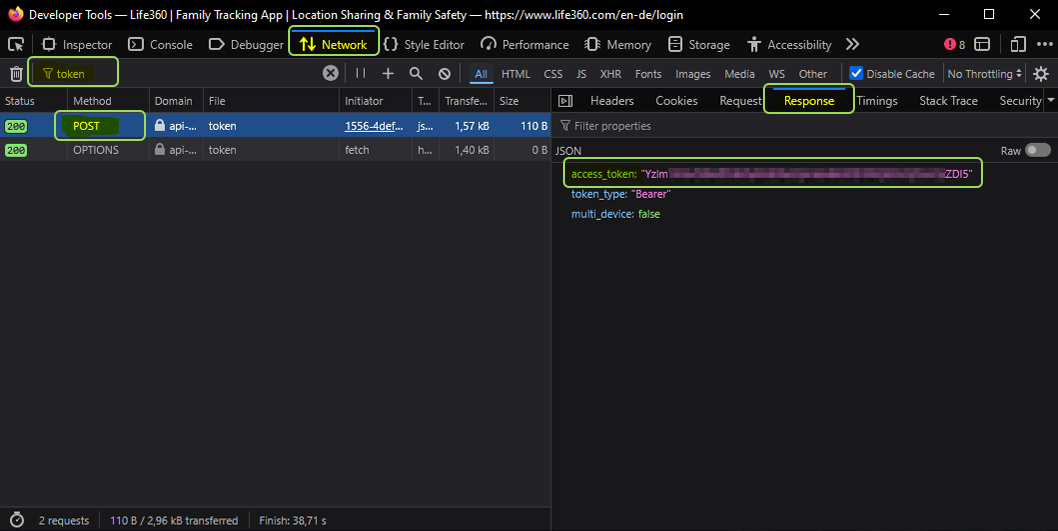1058x531 pixels.
Task: Click lock icon on POST row
Action: (x=159, y=125)
